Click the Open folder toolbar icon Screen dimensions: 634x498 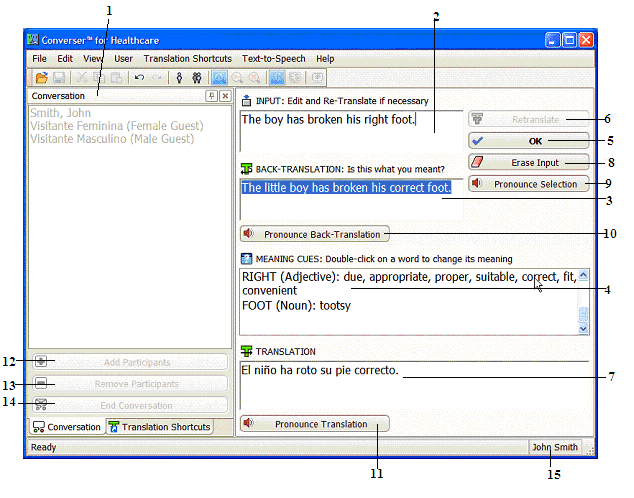coord(41,77)
